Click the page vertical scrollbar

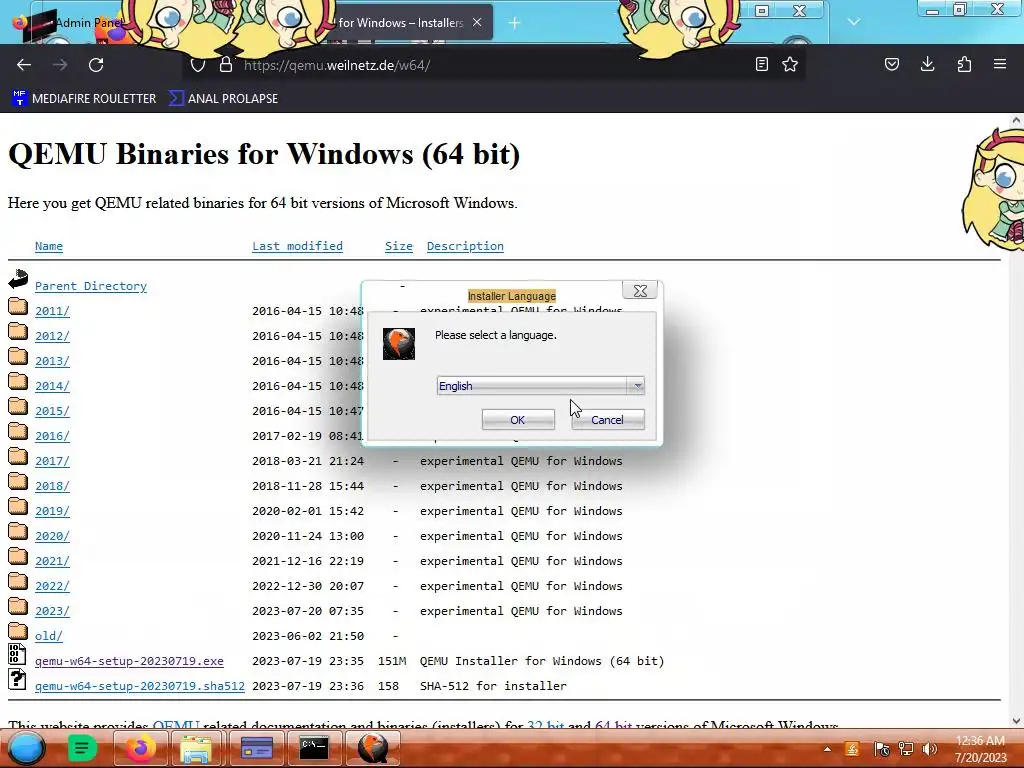click(x=1016, y=421)
